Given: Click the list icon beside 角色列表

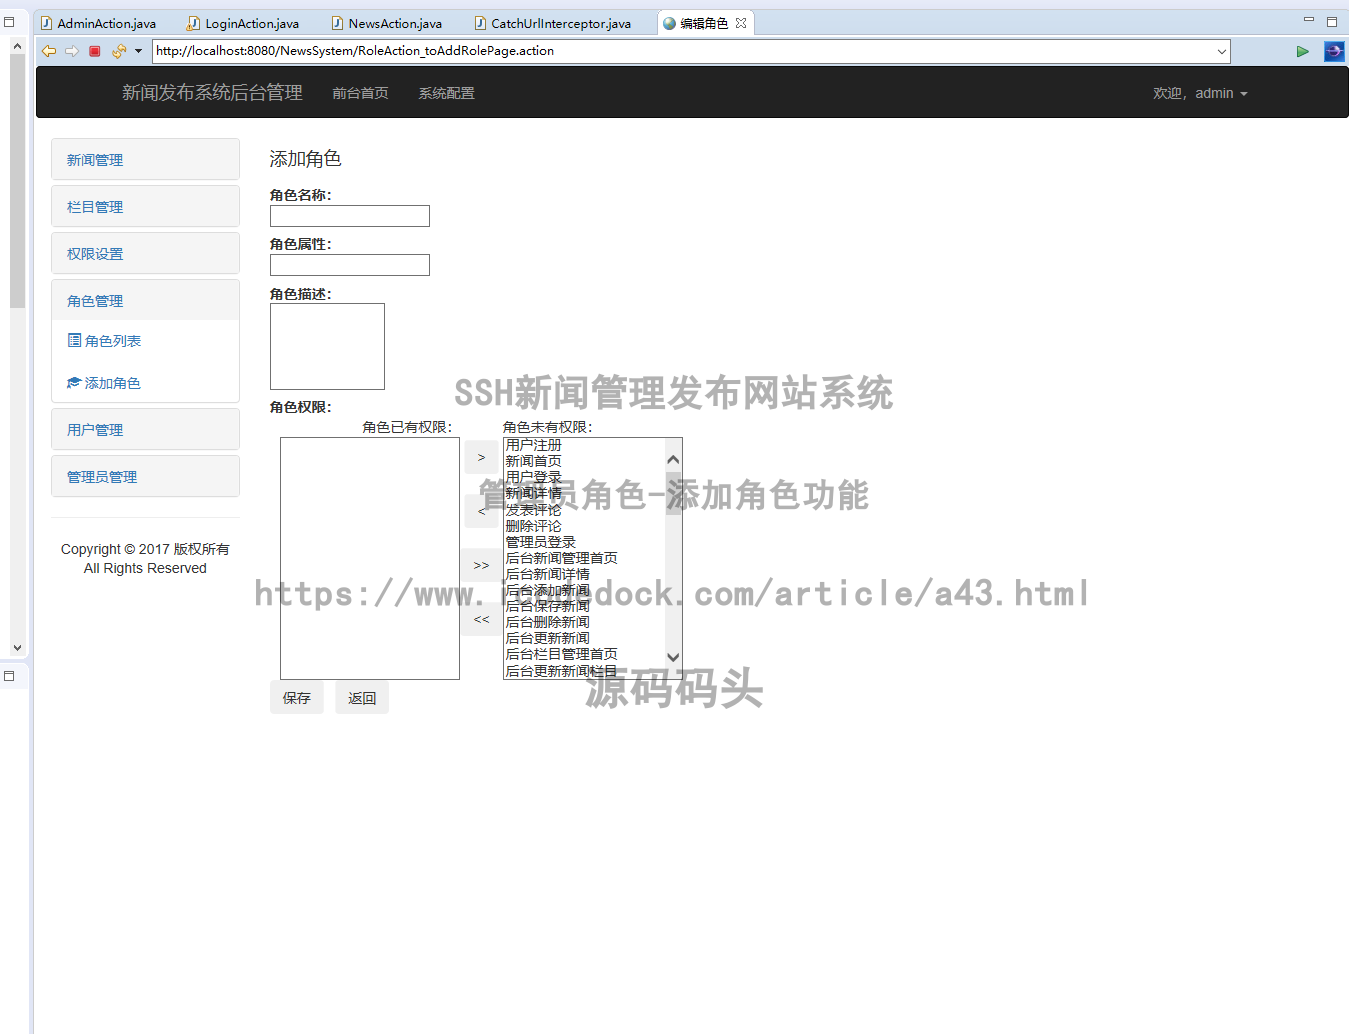Looking at the screenshot, I should point(74,340).
